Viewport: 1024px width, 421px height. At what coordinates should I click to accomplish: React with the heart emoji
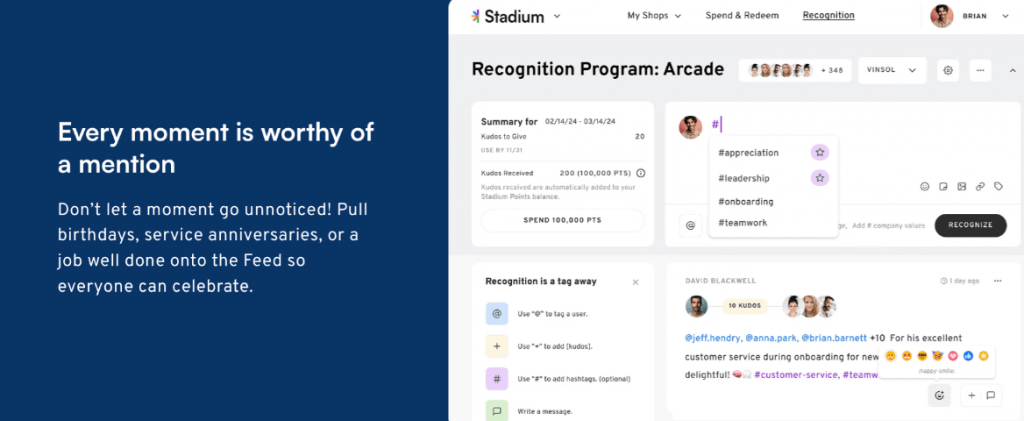(x=953, y=356)
